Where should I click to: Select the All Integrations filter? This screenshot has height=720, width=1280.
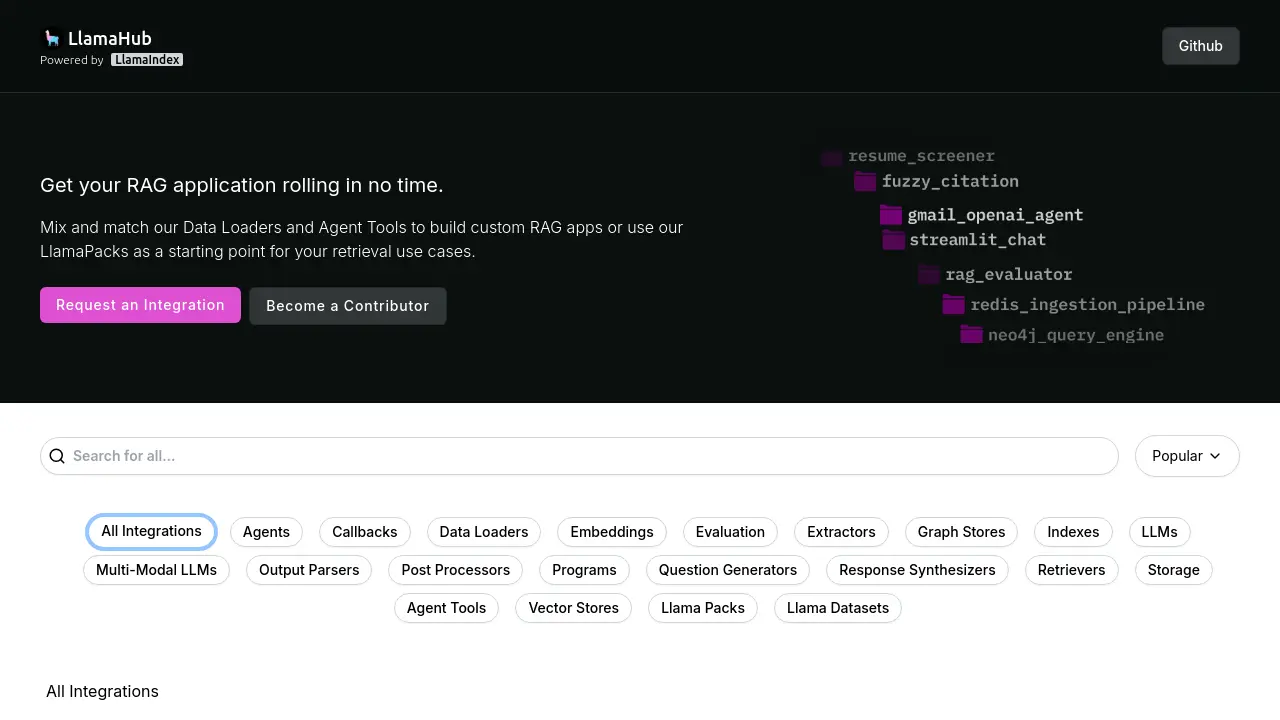151,531
